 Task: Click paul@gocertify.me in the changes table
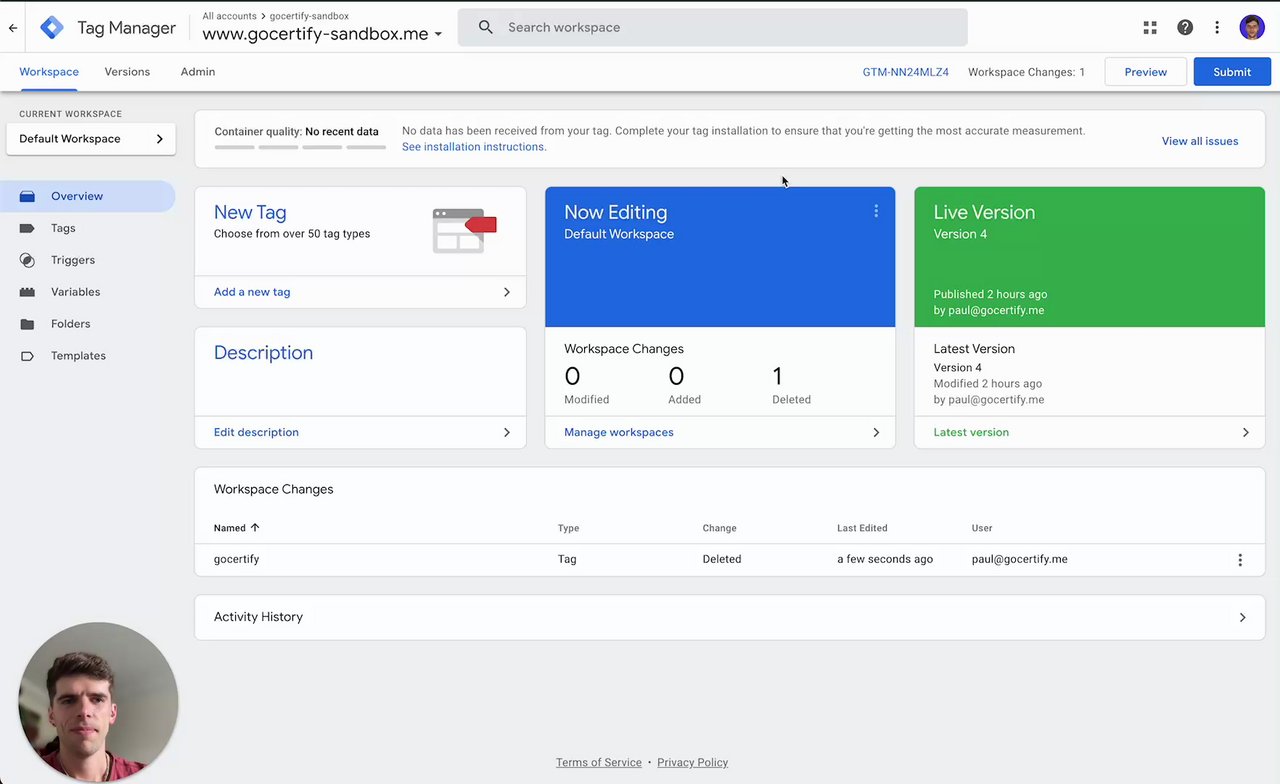pyautogui.click(x=1019, y=559)
